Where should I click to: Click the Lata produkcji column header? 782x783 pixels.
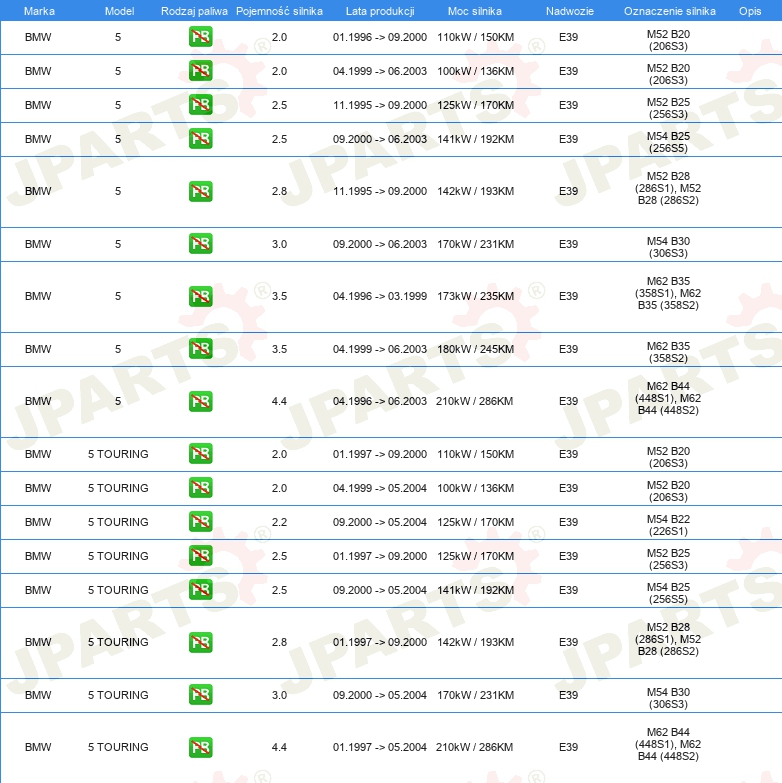[379, 10]
